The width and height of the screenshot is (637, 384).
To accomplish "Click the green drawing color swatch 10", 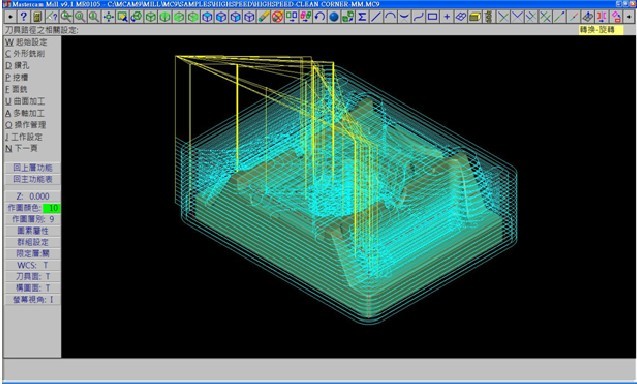I will (x=52, y=208).
